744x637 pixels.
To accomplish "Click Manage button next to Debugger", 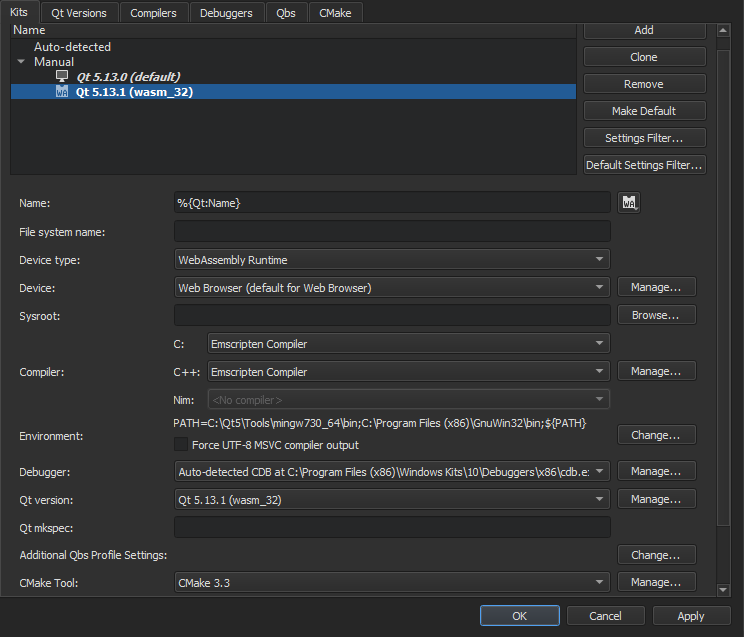I will click(x=656, y=471).
